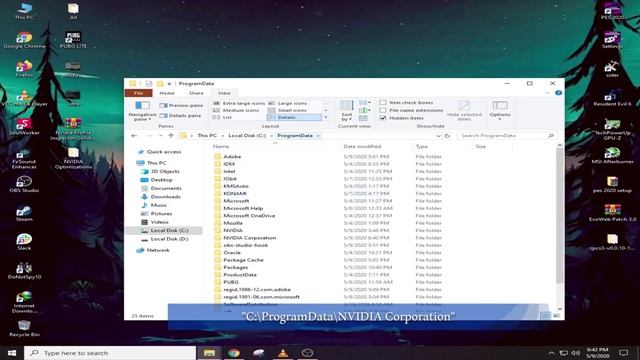640x360 pixels.
Task: Open Chrome from the taskbar
Action: coord(234,353)
